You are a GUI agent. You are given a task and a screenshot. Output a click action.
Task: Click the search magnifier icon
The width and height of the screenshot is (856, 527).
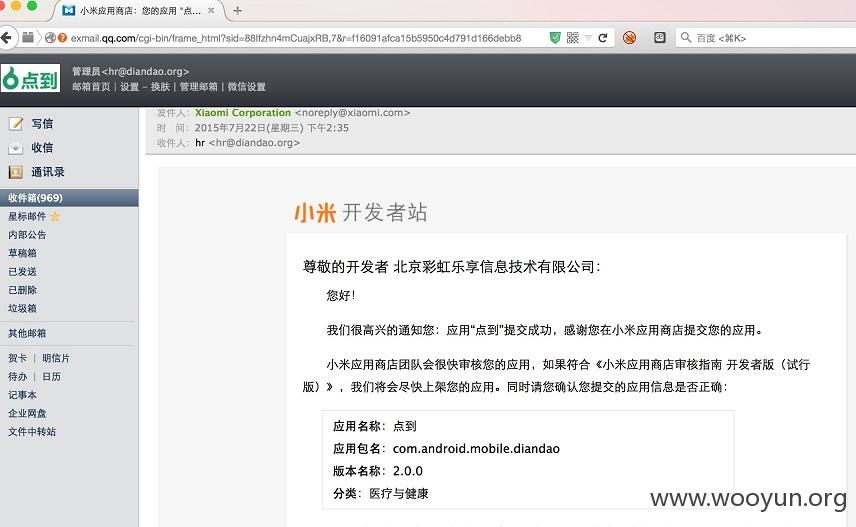coord(686,38)
